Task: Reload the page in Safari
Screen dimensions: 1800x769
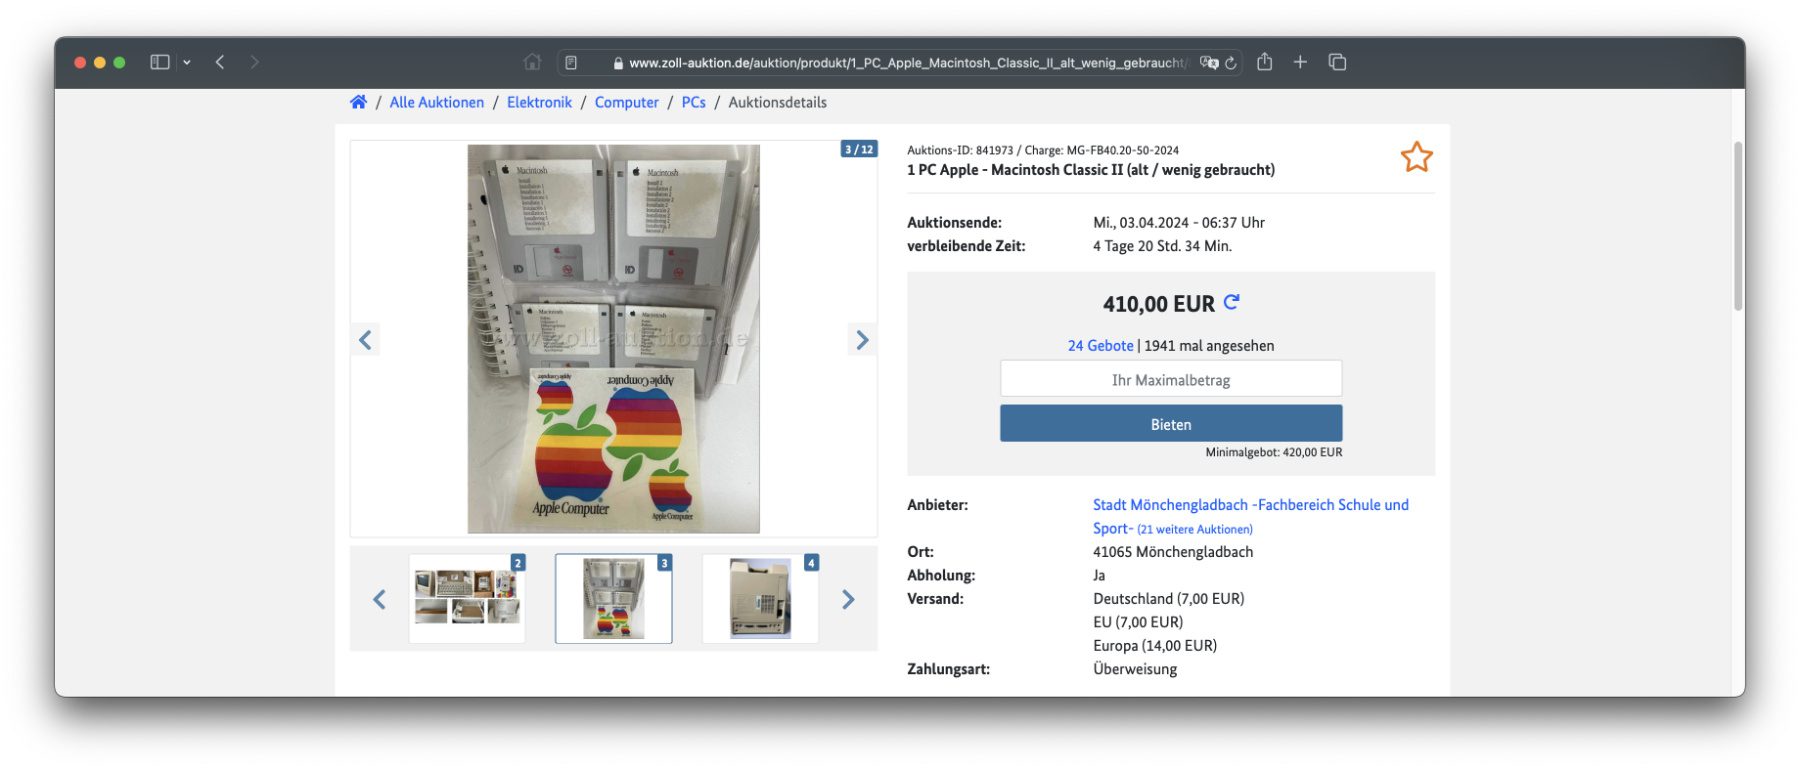Action: [1231, 63]
